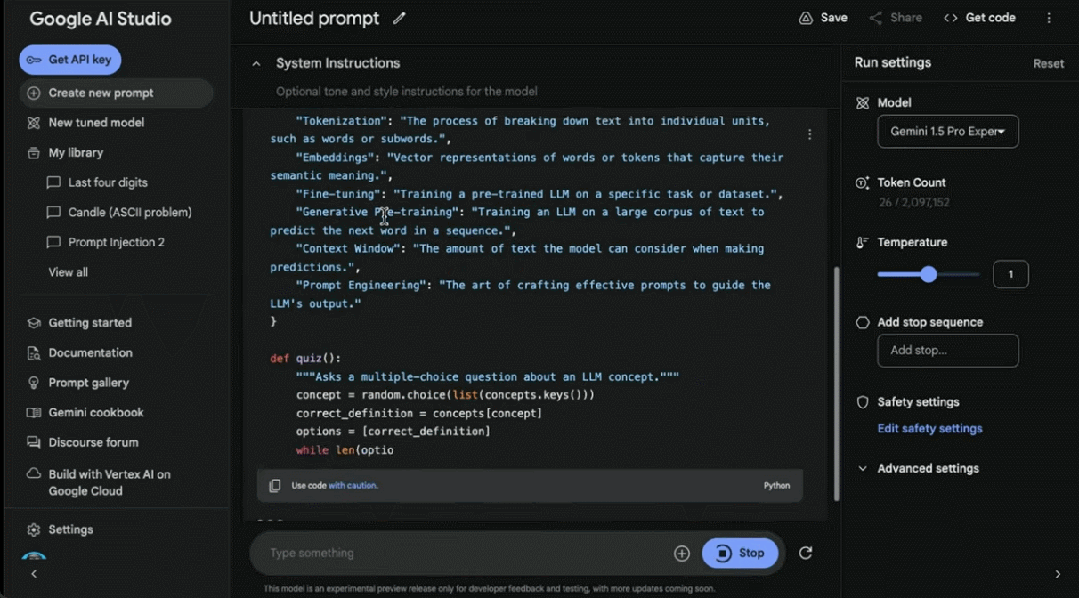Open the Get code panel
The image size is (1079, 598).
pyautogui.click(x=978, y=17)
